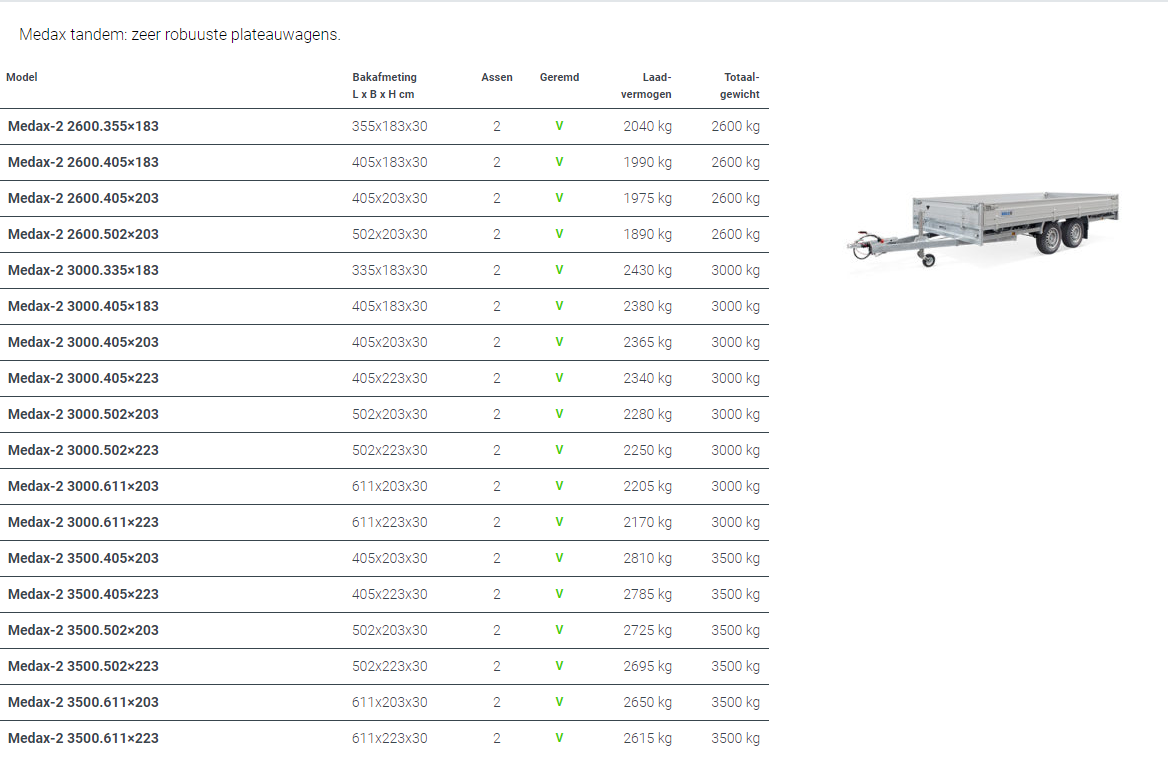Select model Medax-2 3500.611×203
This screenshot has height=771, width=1168.
point(83,702)
